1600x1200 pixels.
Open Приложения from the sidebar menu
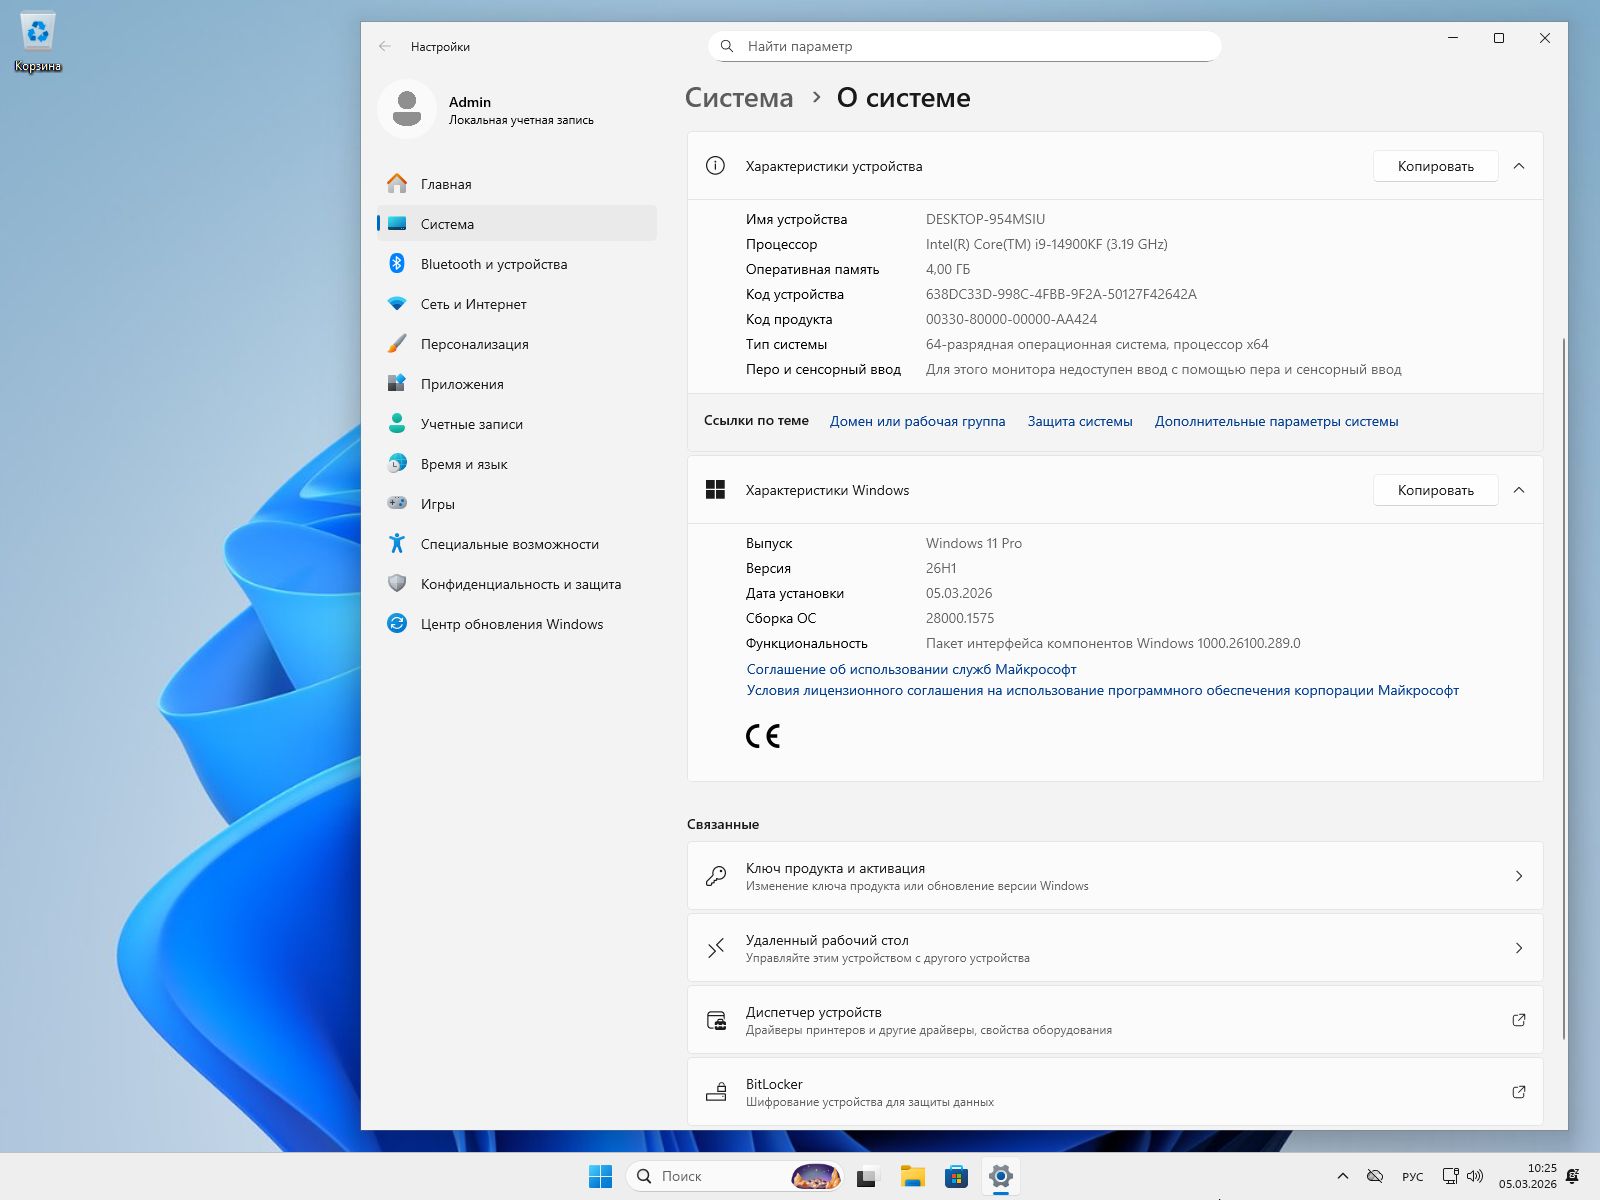pos(462,384)
